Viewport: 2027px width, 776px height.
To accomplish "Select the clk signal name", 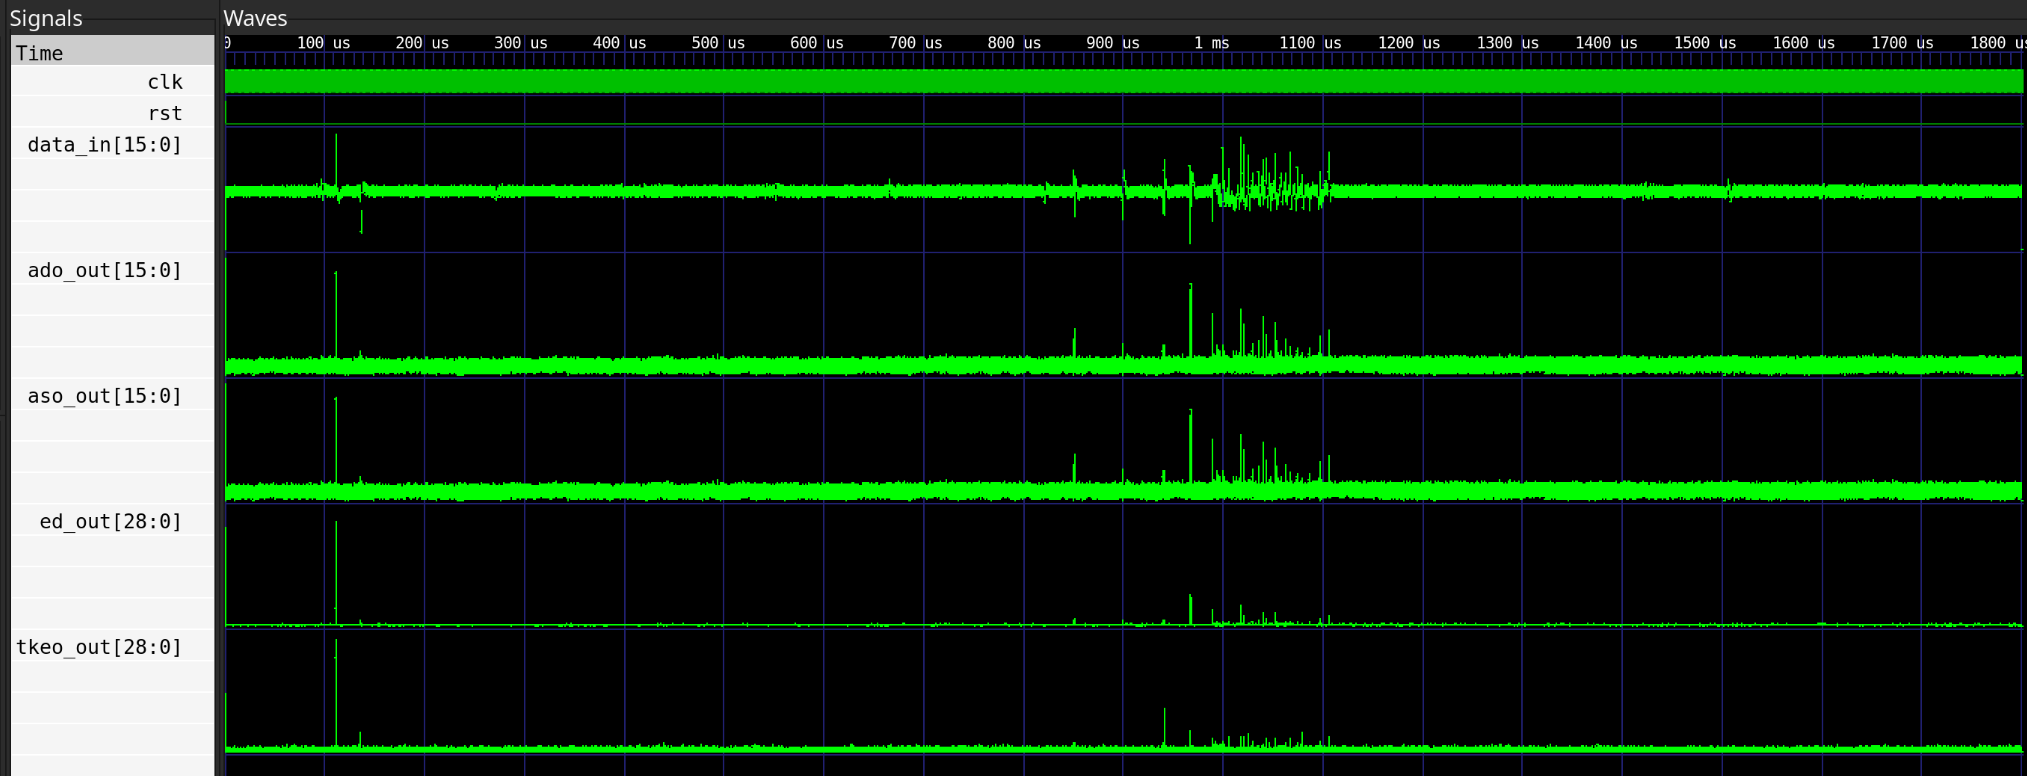I will coord(164,82).
